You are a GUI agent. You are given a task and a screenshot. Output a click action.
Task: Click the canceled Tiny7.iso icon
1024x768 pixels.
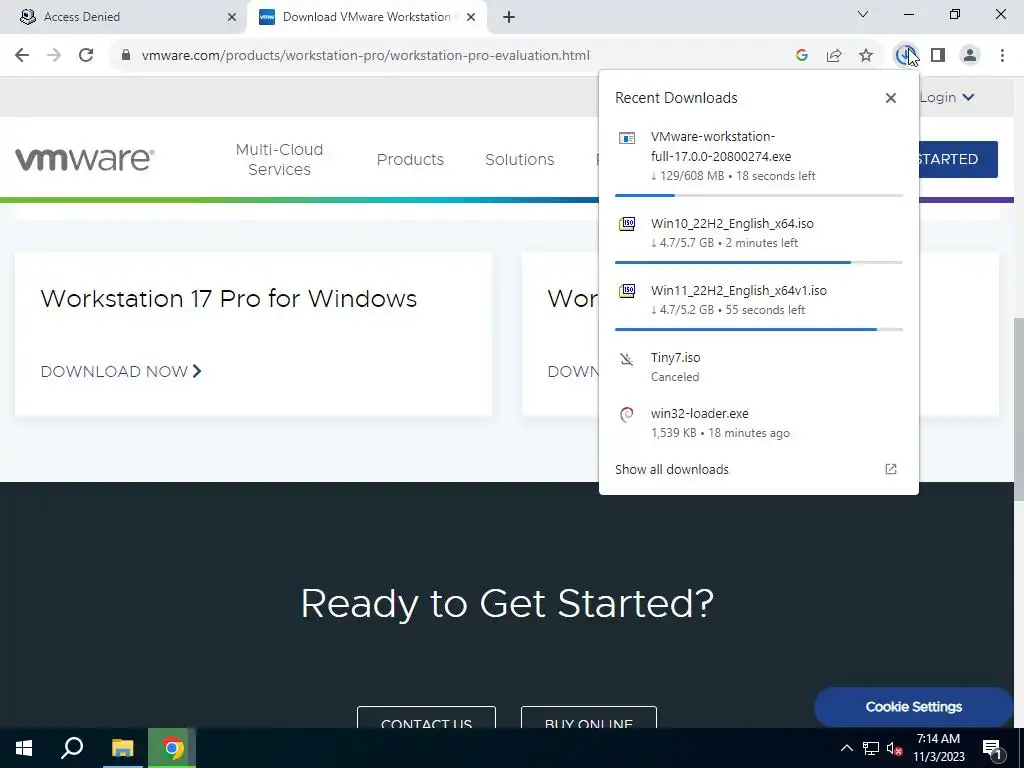click(x=627, y=359)
